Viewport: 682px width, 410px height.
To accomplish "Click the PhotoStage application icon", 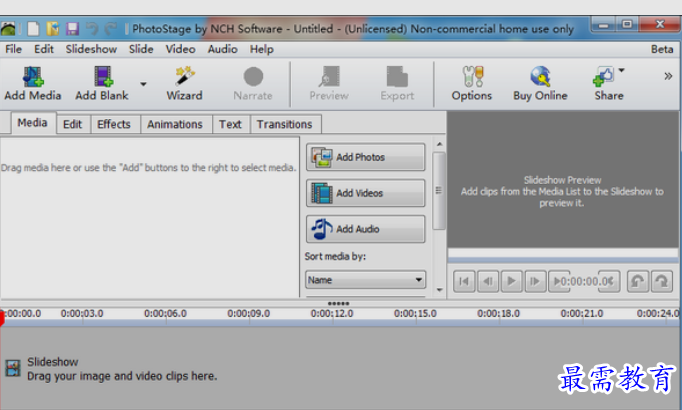I will click(8, 29).
